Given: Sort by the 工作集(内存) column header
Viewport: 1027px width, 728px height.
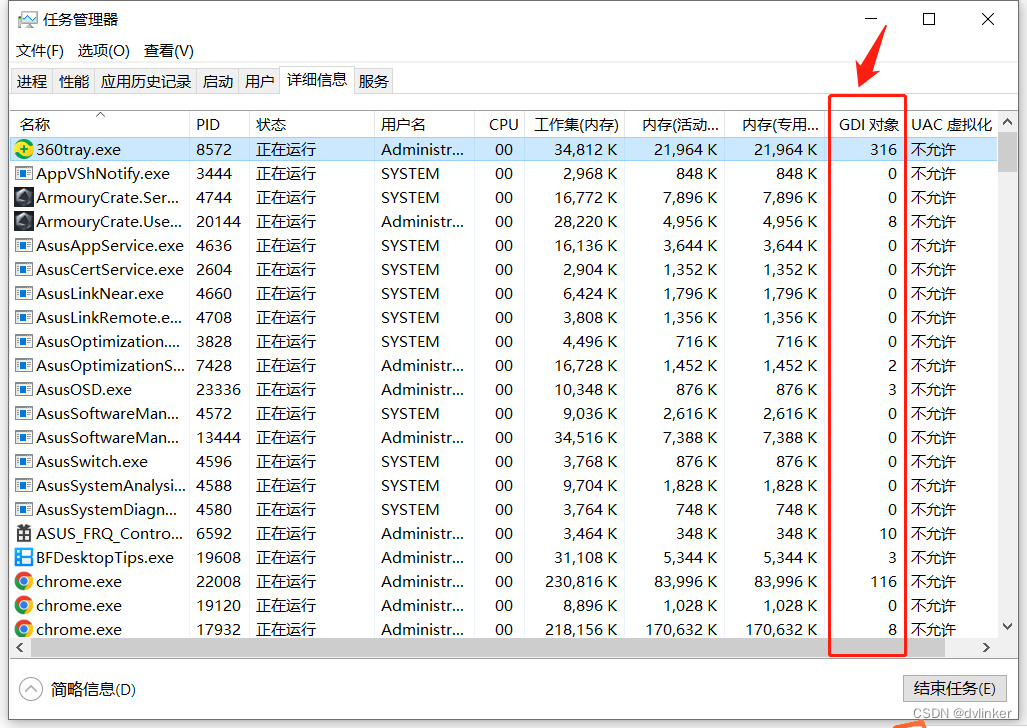Looking at the screenshot, I should click(574, 125).
